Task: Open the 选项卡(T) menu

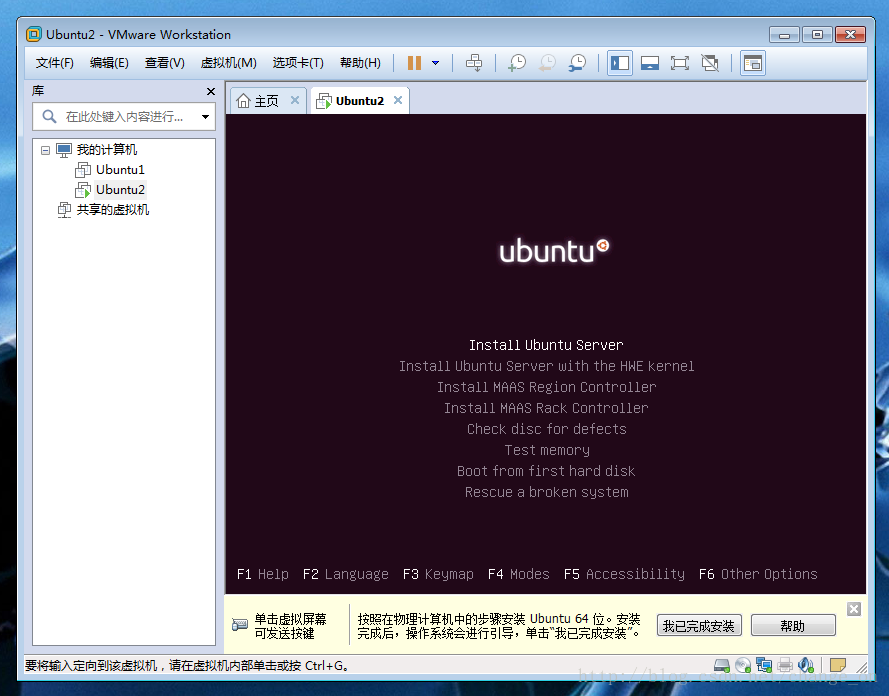Action: click(x=298, y=63)
